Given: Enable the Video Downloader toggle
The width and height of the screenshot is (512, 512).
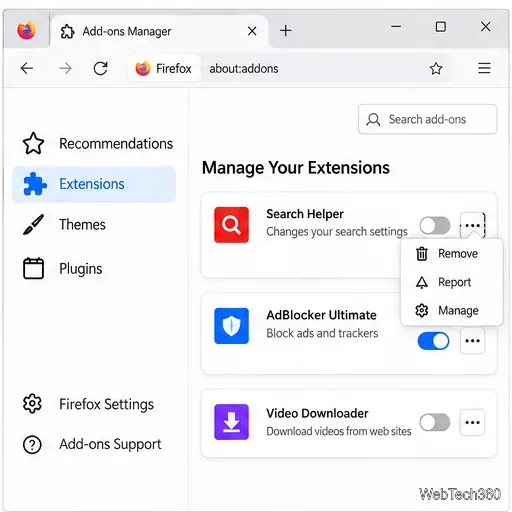Looking at the screenshot, I should coord(435,422).
